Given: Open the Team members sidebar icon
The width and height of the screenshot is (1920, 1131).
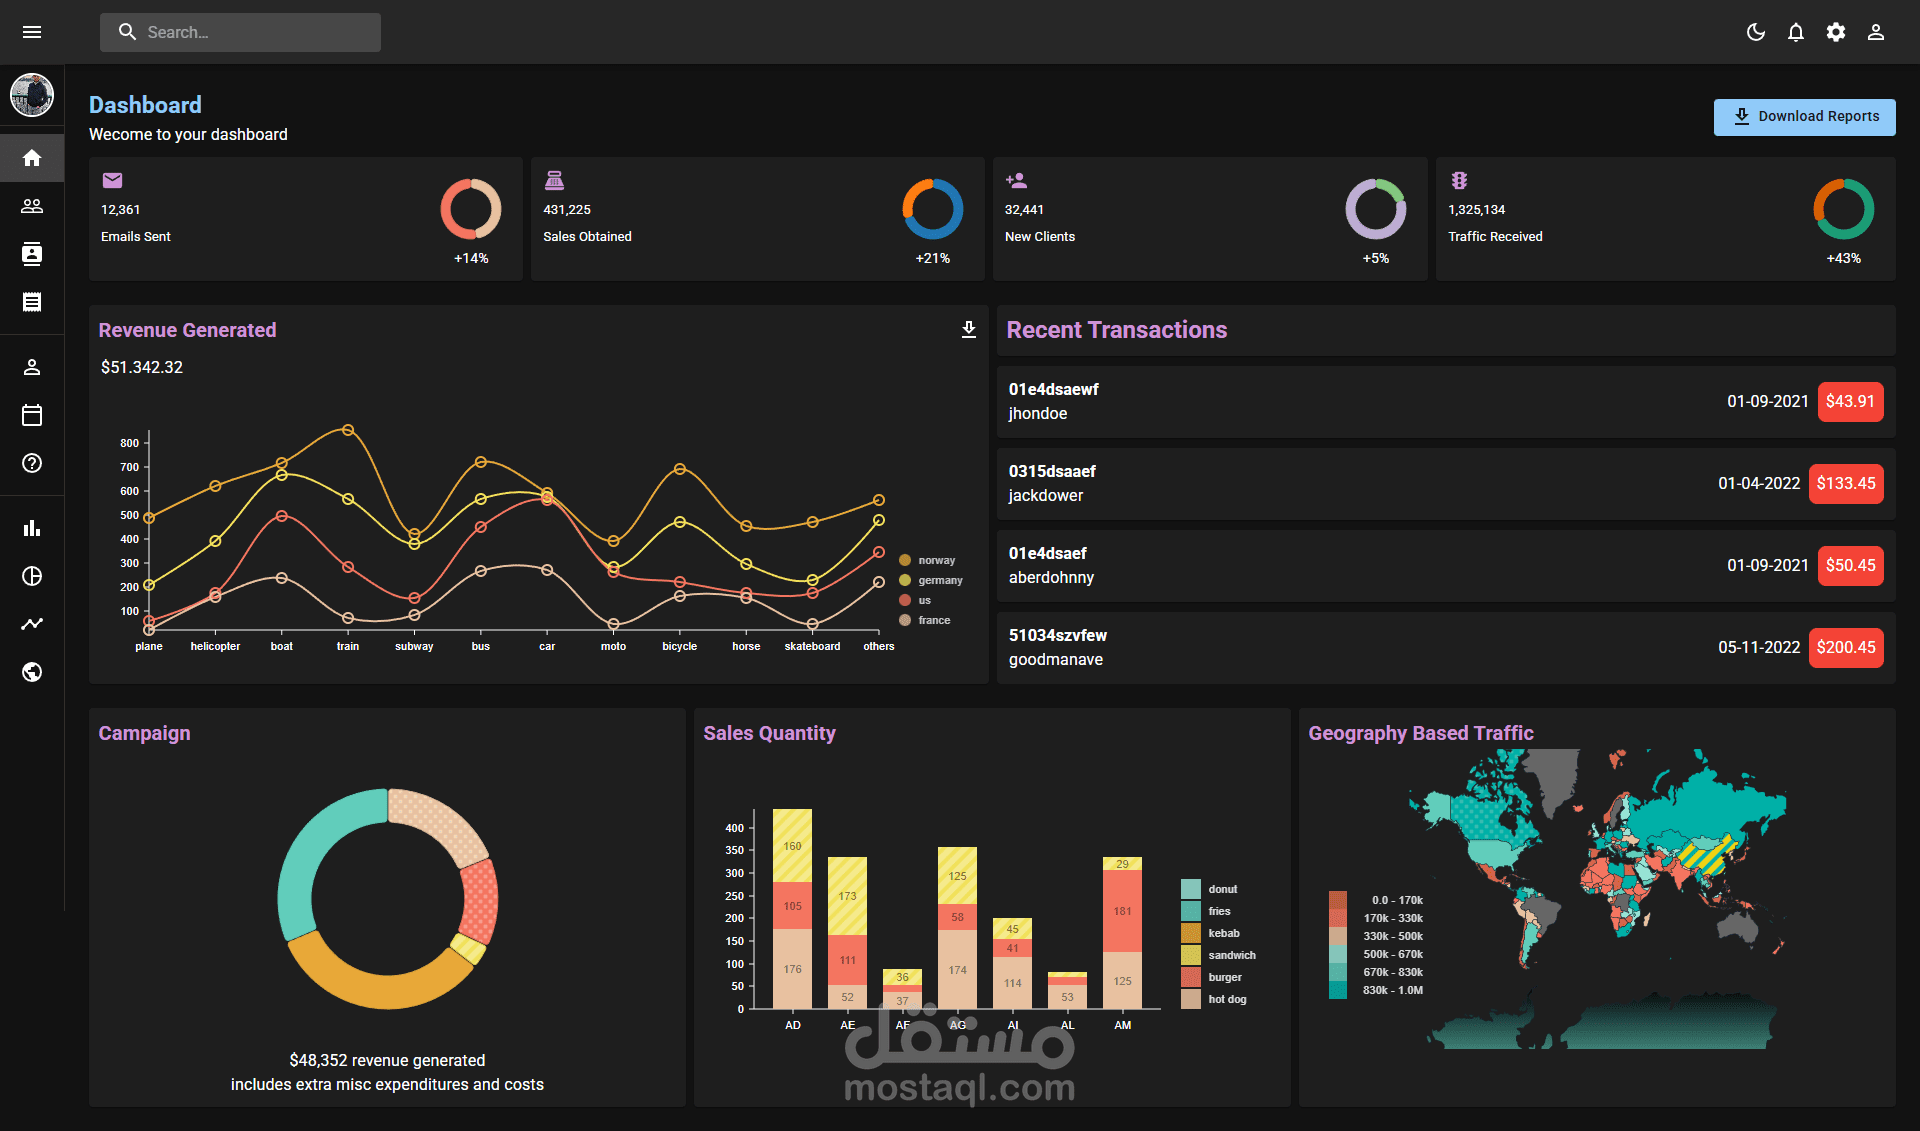Looking at the screenshot, I should [32, 206].
